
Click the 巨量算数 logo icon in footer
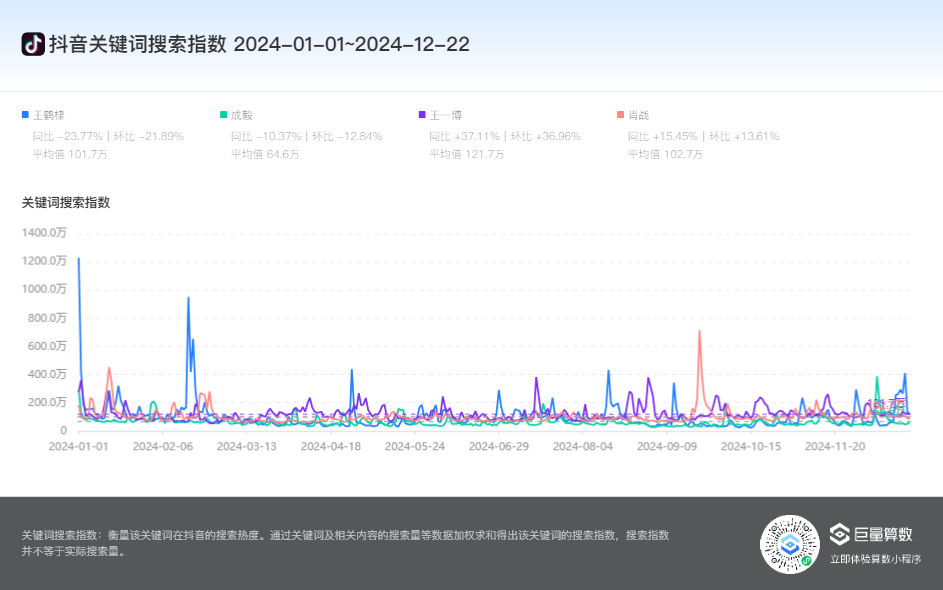[x=840, y=533]
